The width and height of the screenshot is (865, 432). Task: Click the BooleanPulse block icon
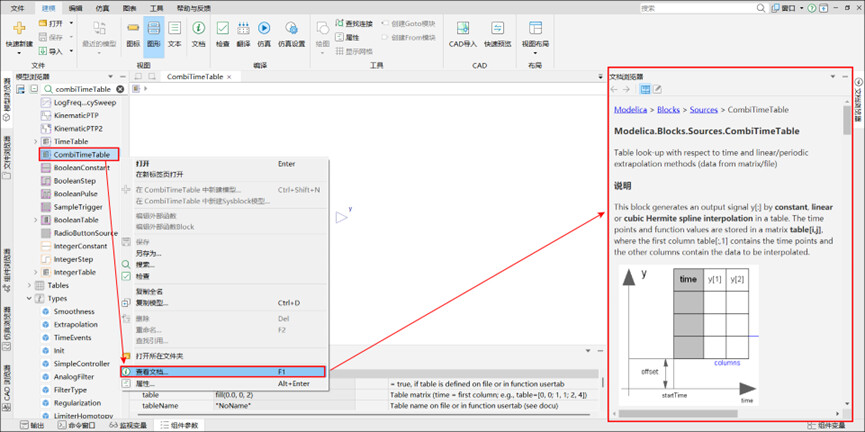tap(46, 194)
